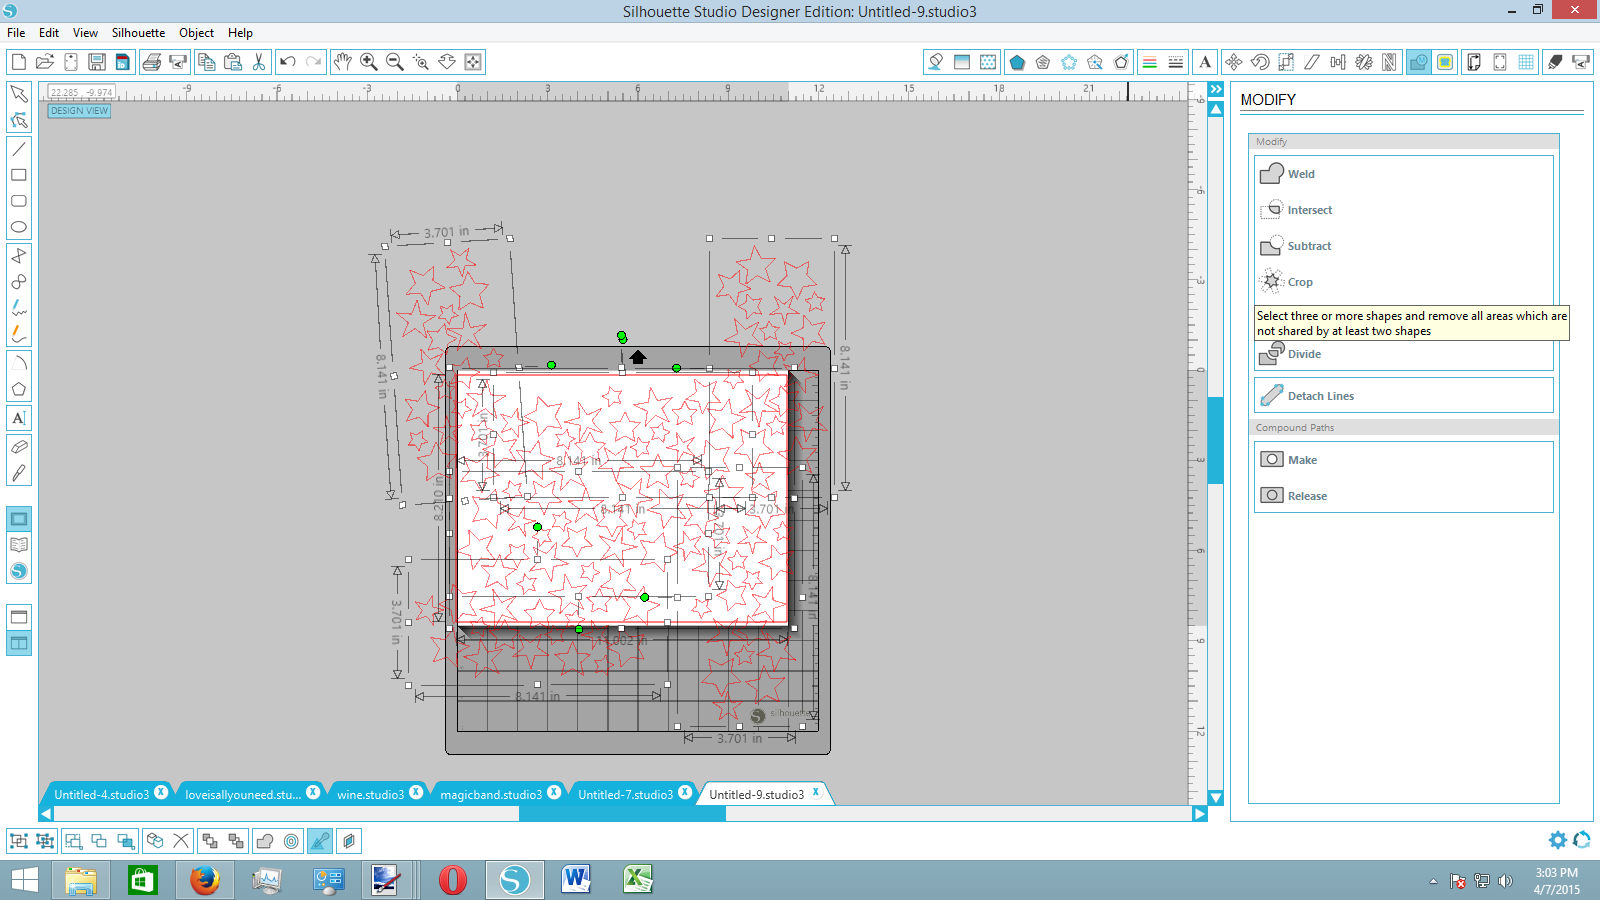Close the Untitled-7.studio3 tab

tap(685, 792)
